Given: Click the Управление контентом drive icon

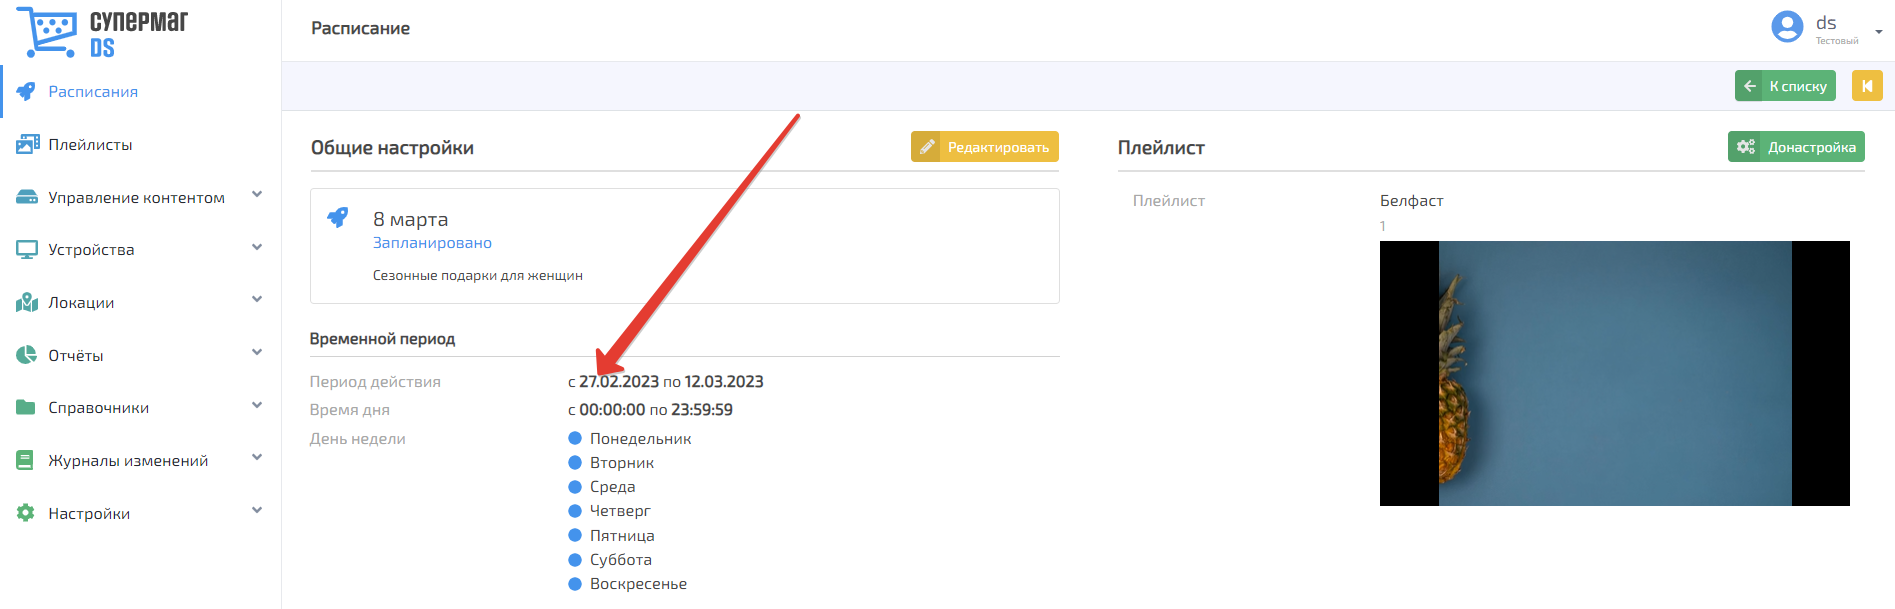Looking at the screenshot, I should 27,197.
